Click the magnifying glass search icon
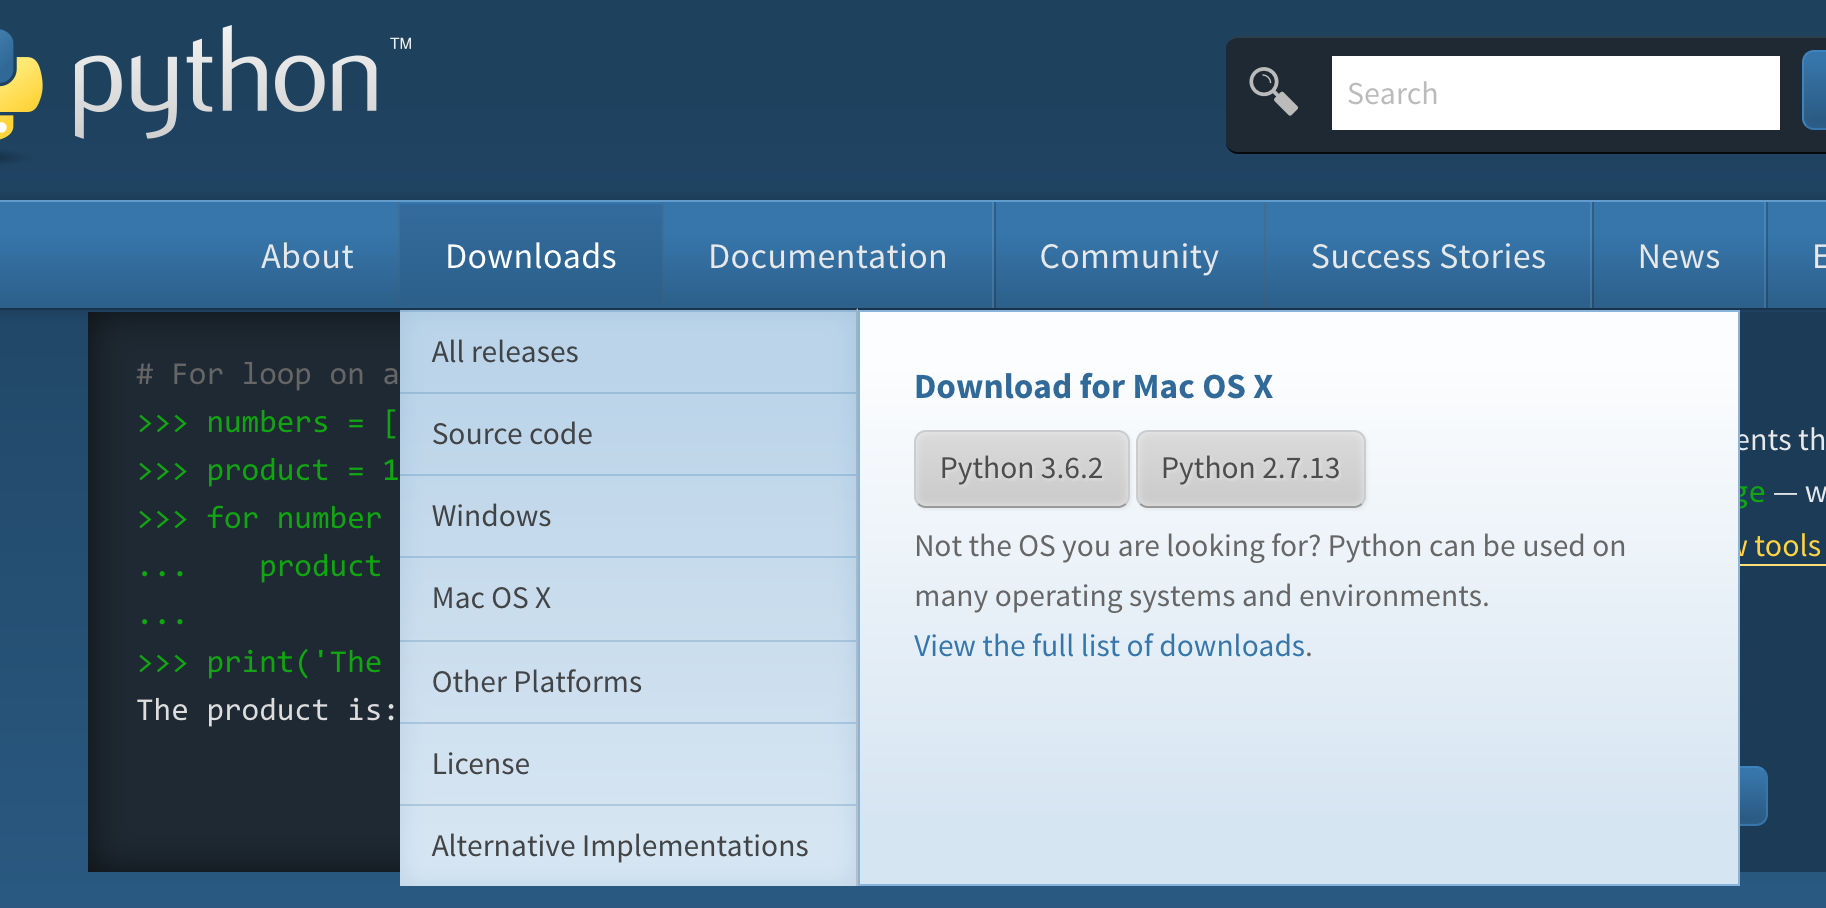This screenshot has height=908, width=1826. pyautogui.click(x=1273, y=91)
